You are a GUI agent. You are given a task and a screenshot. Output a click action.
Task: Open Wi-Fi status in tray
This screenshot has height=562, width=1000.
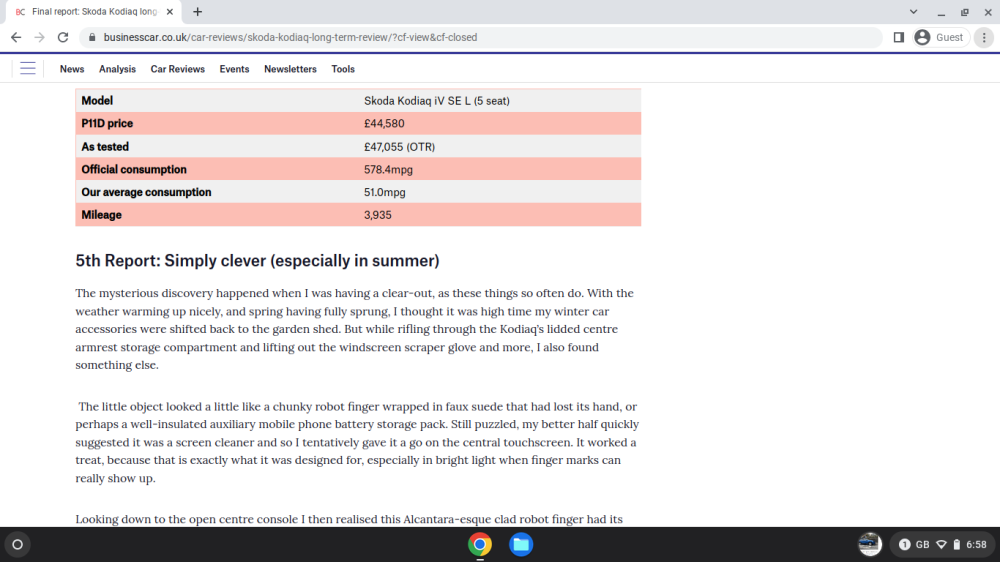click(941, 545)
